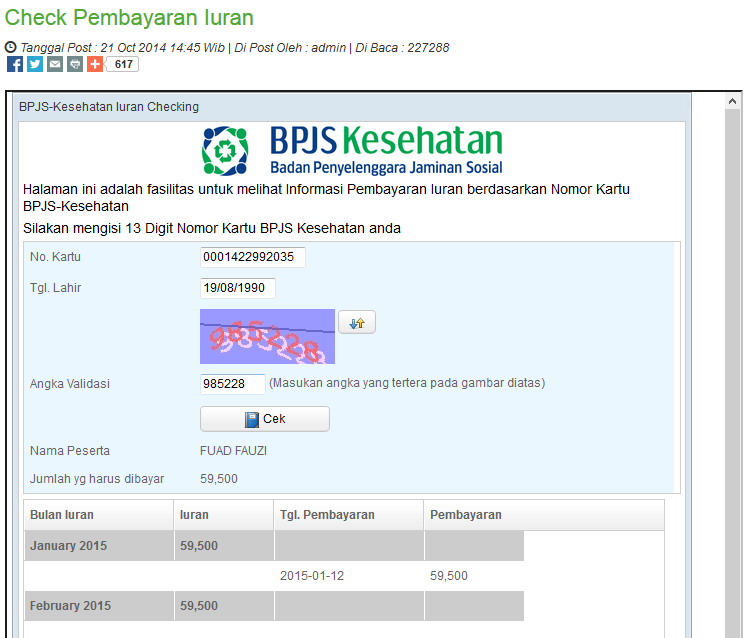Screen dimensions: 749x638
Task: Select the February 2015 row cell
Action: click(x=99, y=606)
